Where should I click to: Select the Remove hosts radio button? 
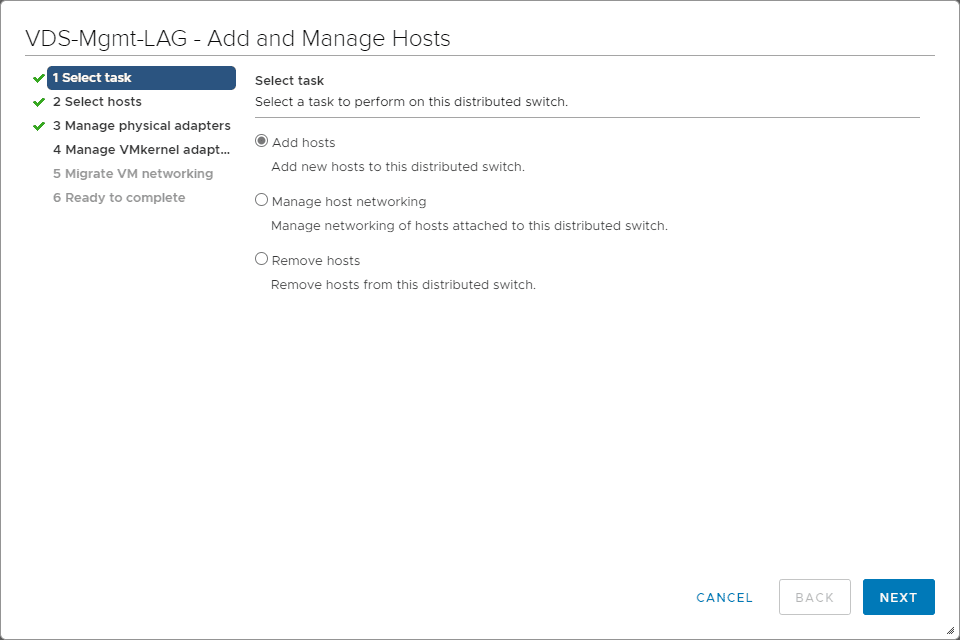(x=262, y=260)
